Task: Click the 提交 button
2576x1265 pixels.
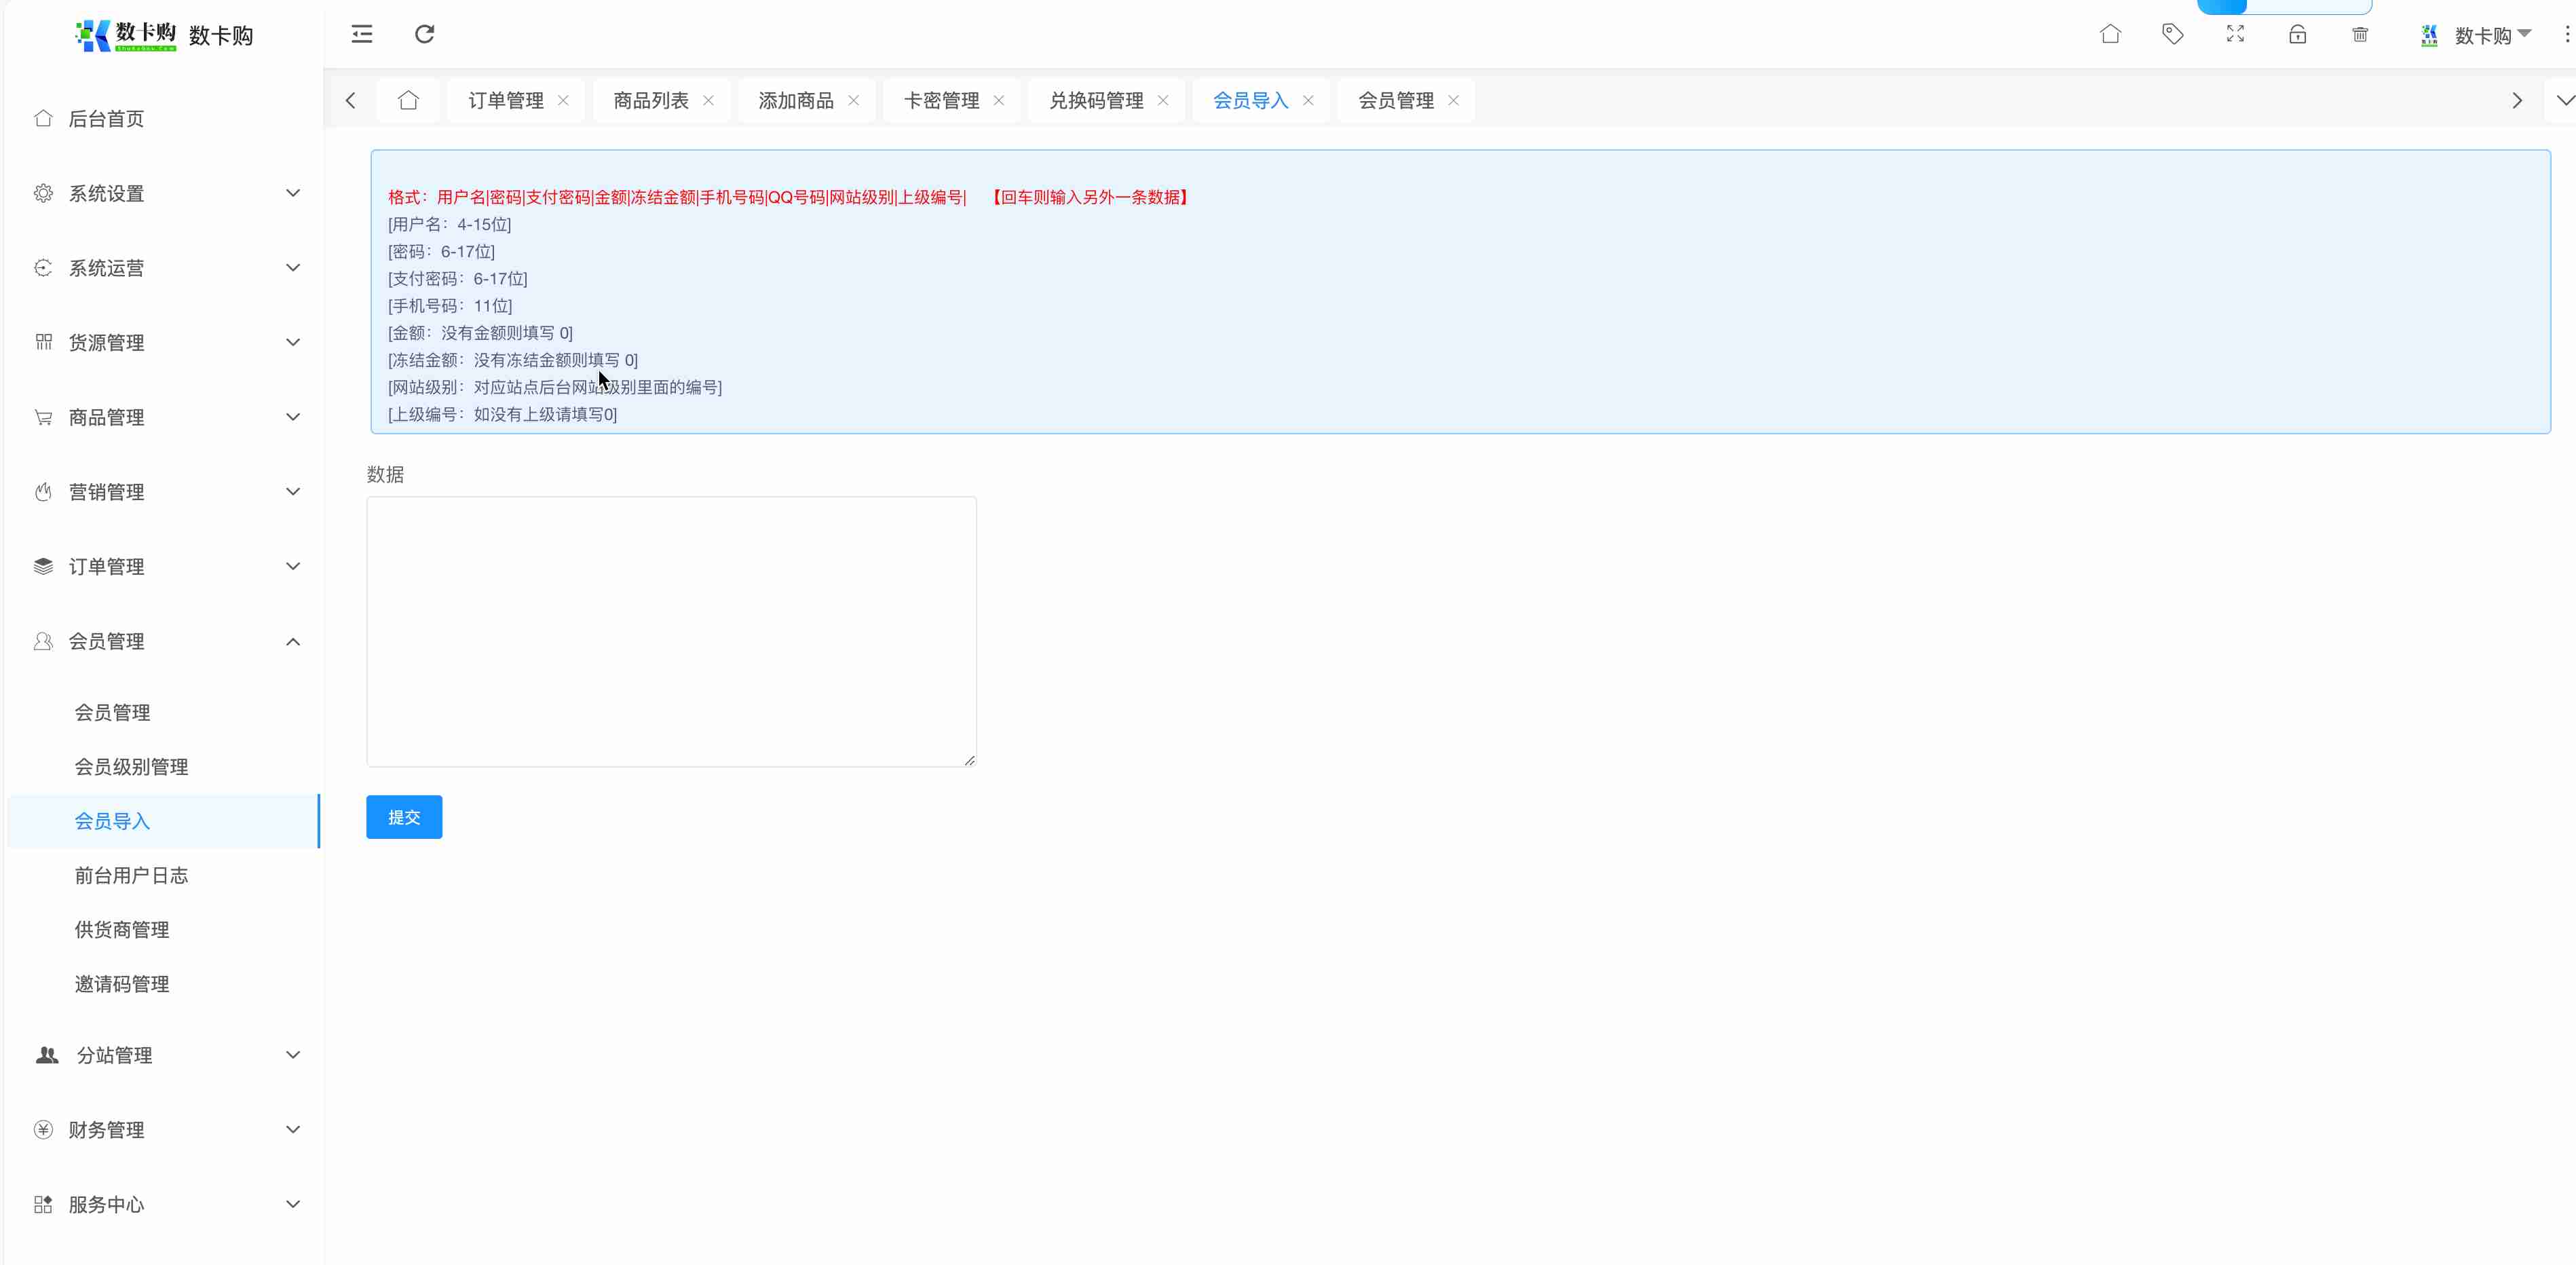Action: (404, 817)
